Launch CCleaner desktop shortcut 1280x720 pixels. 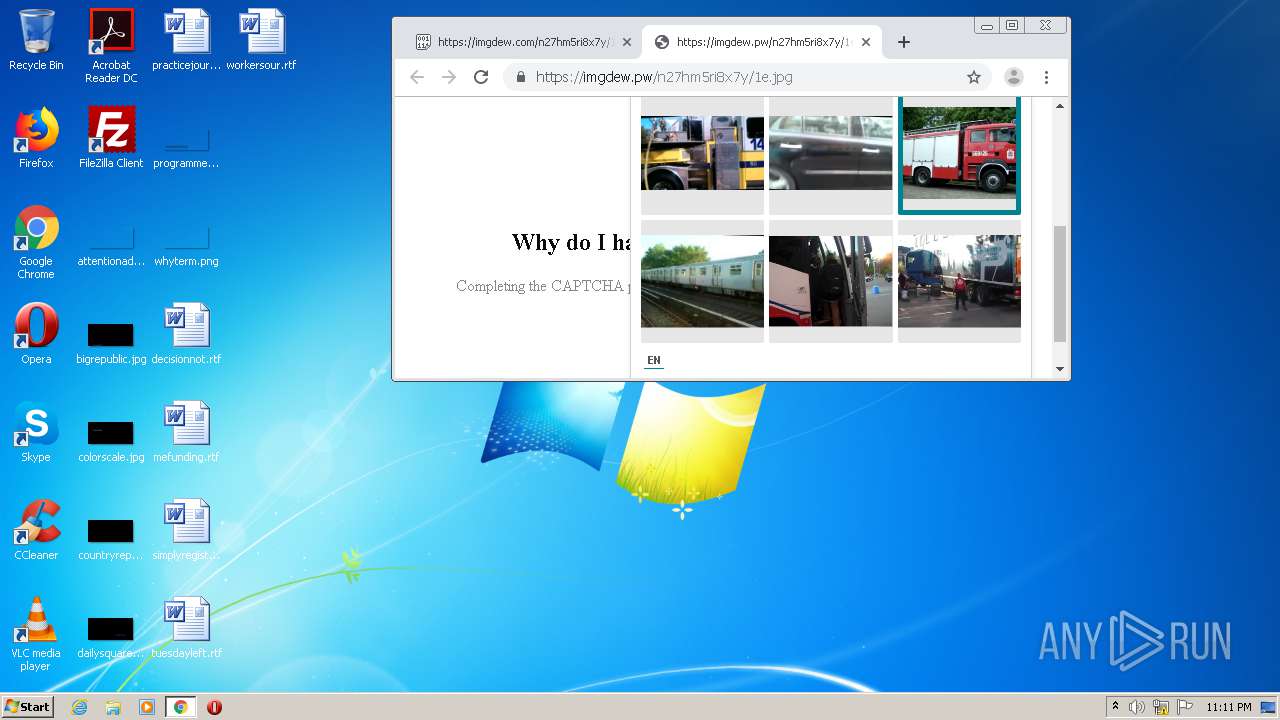point(36,530)
